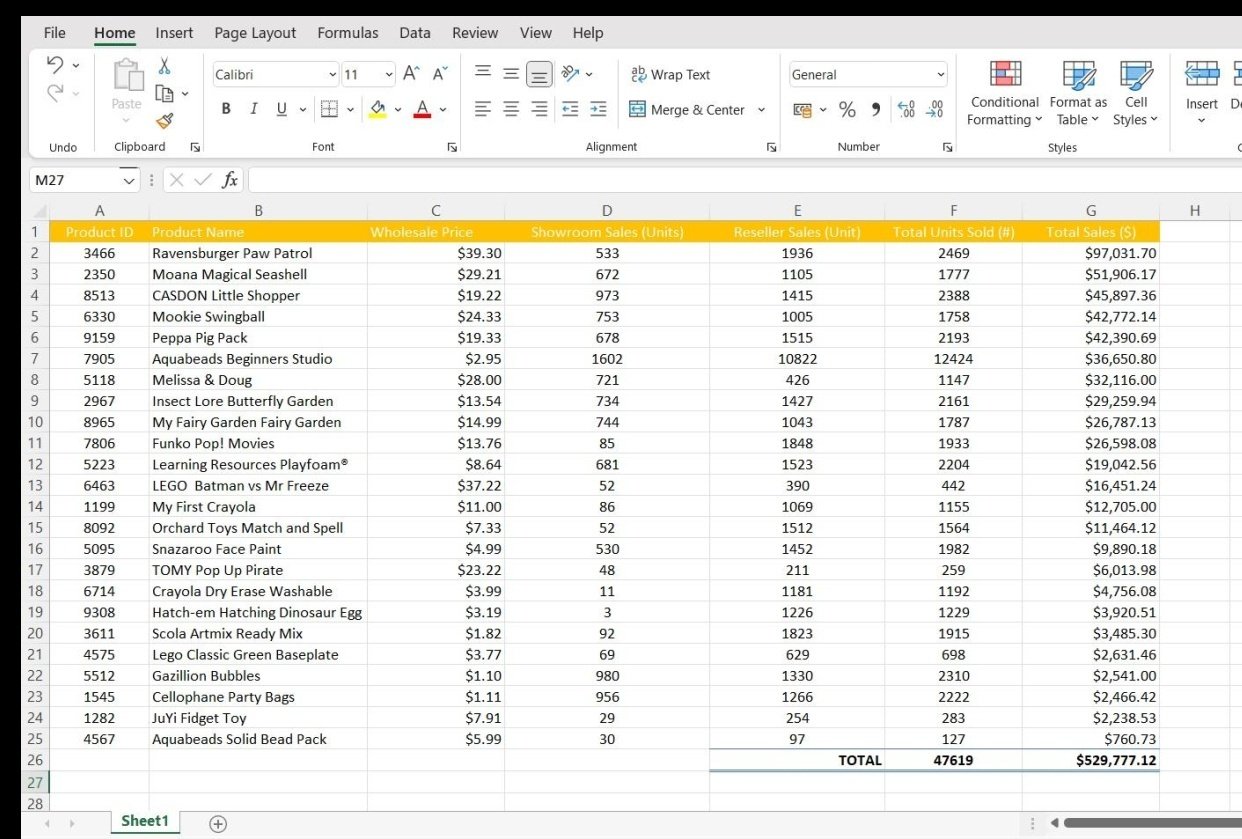The image size is (1242, 839).
Task: Click the Undo arrow icon
Action: click(55, 65)
